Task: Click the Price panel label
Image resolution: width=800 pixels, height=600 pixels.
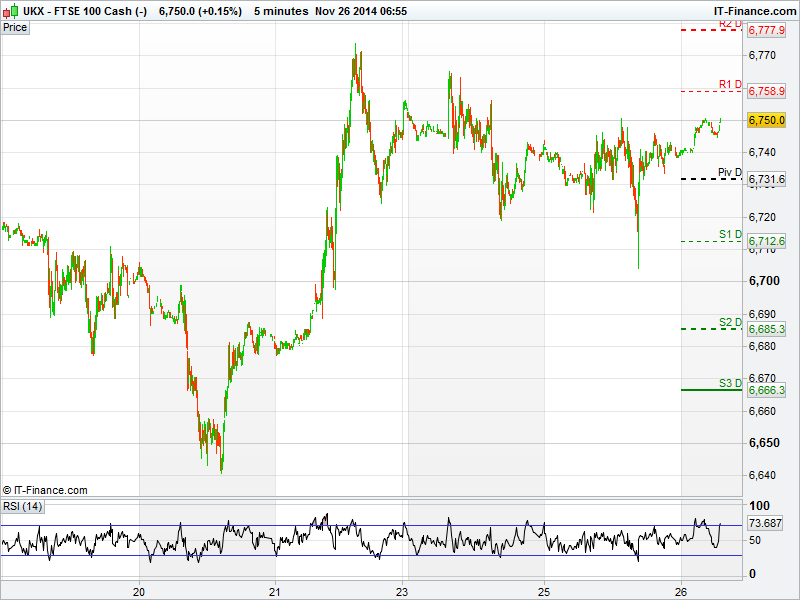Action: pyautogui.click(x=15, y=27)
